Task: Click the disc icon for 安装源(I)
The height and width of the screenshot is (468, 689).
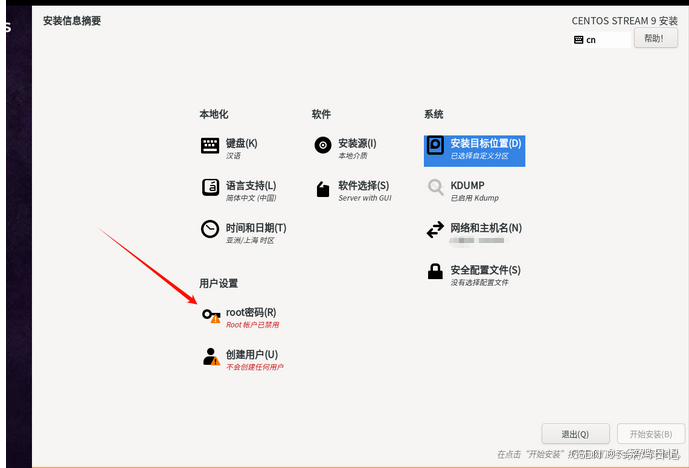Action: [x=323, y=145]
